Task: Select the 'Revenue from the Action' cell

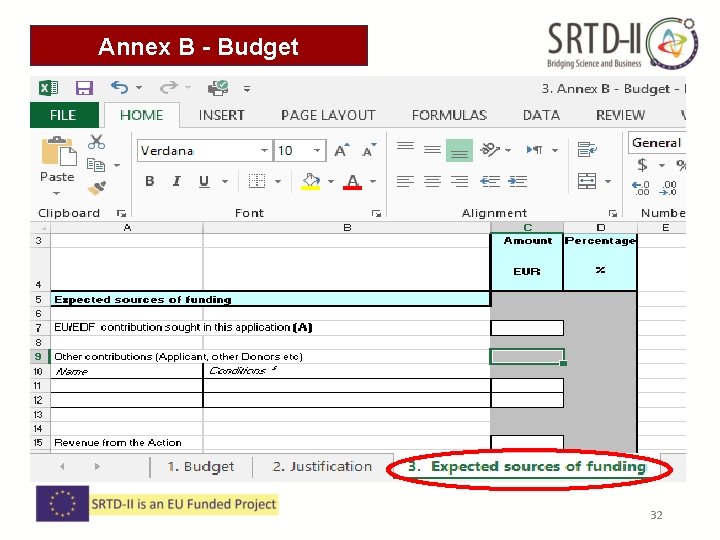Action: tap(126, 443)
